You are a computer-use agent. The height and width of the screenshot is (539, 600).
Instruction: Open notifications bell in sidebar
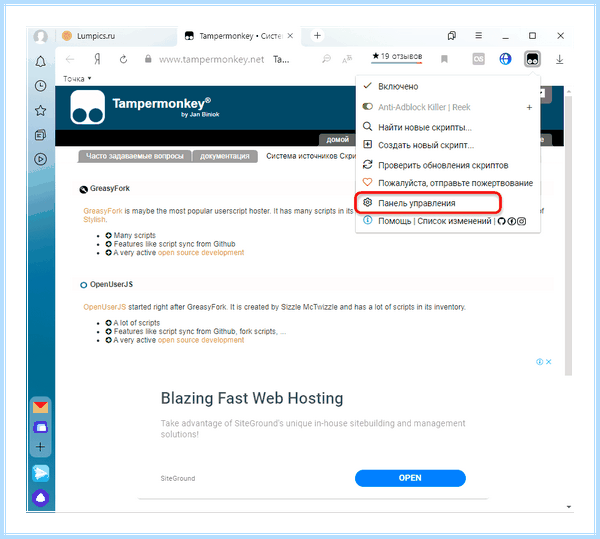41,62
